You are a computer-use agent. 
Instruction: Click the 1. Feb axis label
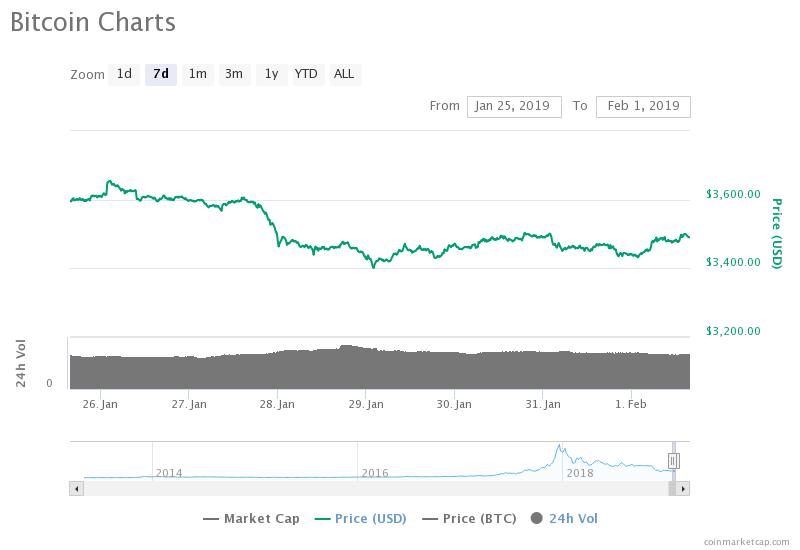tap(631, 404)
